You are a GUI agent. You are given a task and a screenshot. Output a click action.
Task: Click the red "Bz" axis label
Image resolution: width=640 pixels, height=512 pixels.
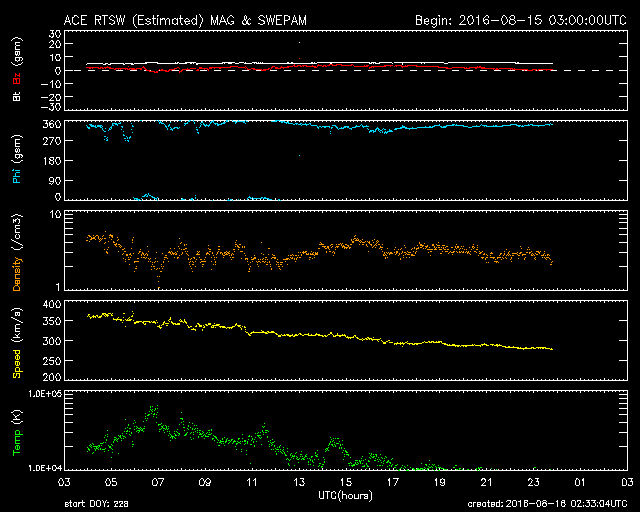coord(17,78)
